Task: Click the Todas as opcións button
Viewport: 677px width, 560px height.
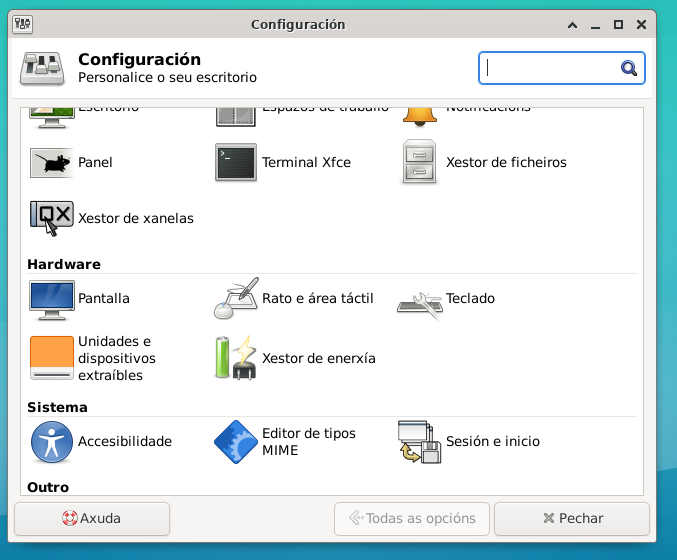Action: tap(411, 518)
